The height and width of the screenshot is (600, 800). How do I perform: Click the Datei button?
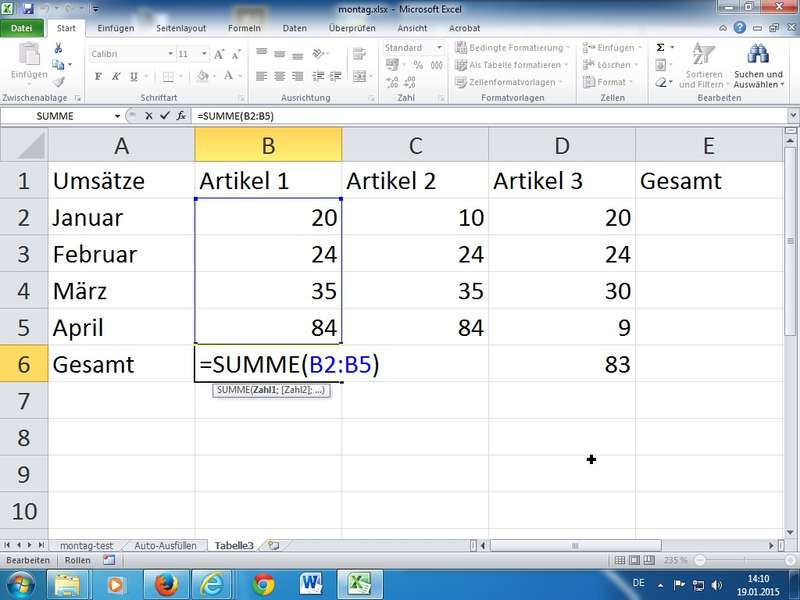[21, 29]
